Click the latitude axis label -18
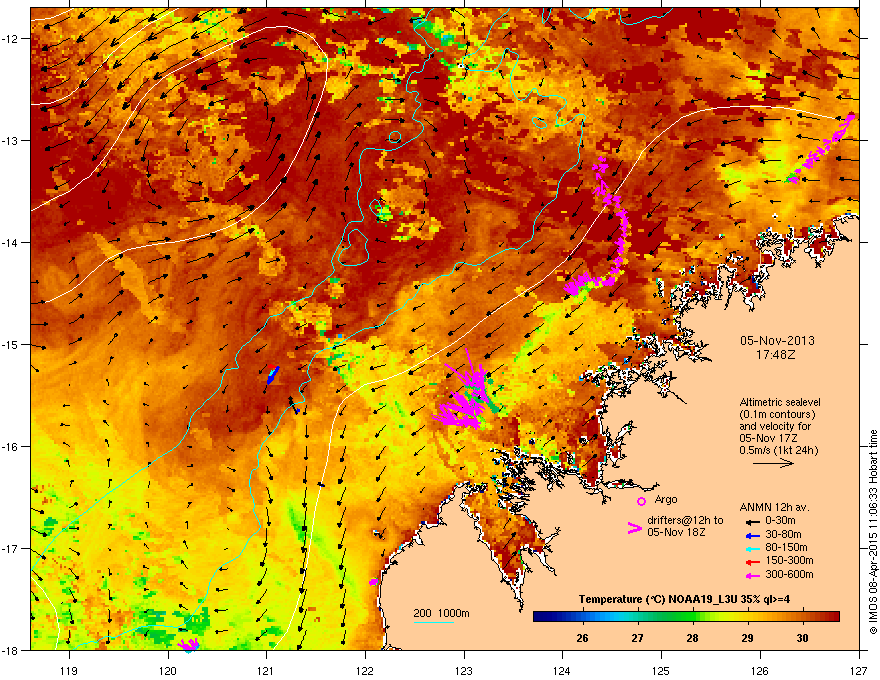This screenshot has width=880, height=680. [10, 650]
